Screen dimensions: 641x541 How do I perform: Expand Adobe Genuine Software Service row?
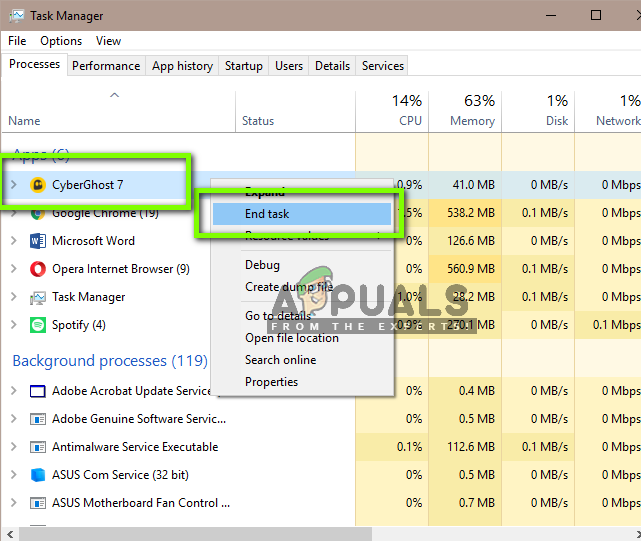coord(13,419)
